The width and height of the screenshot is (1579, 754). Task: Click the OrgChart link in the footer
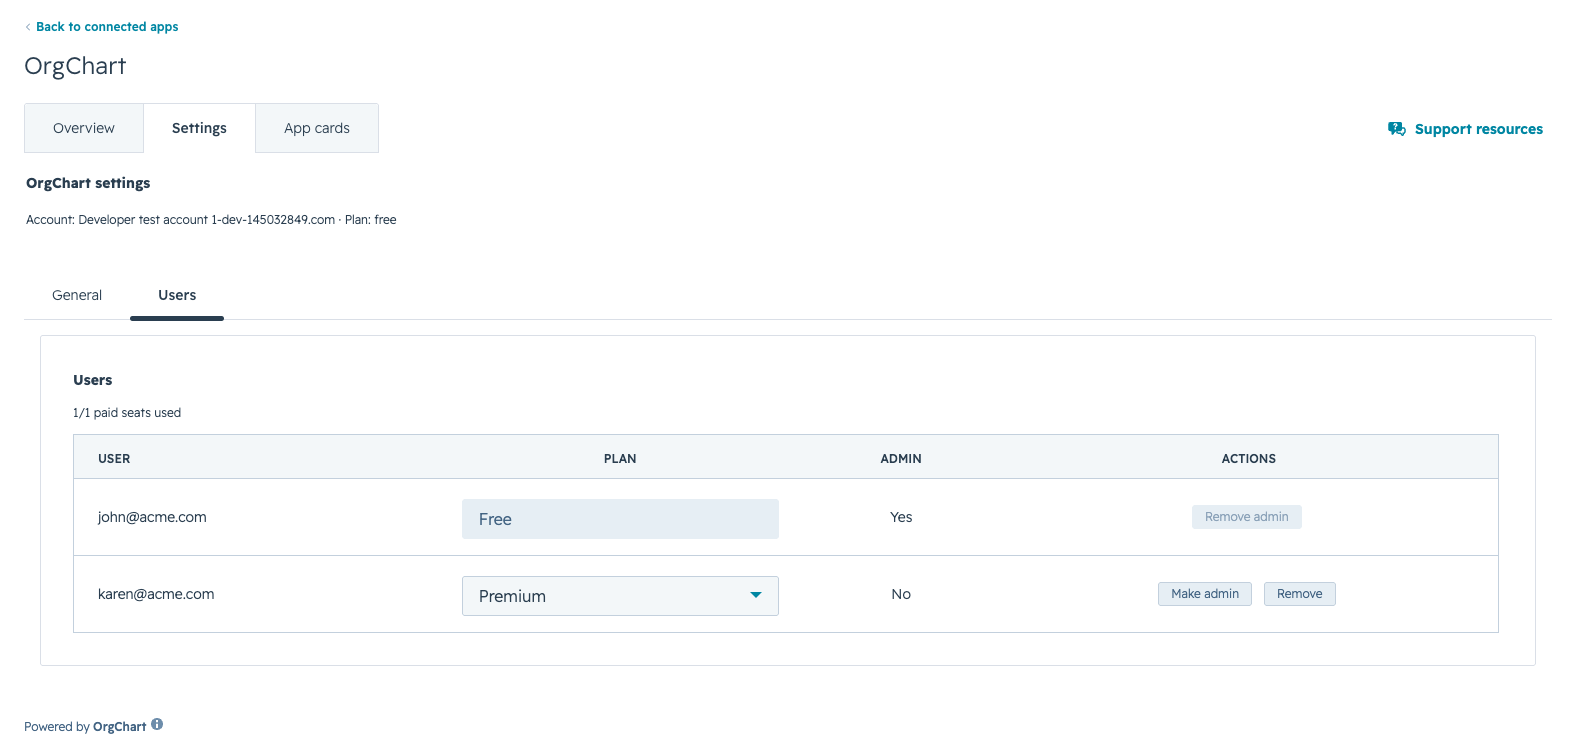(x=120, y=727)
